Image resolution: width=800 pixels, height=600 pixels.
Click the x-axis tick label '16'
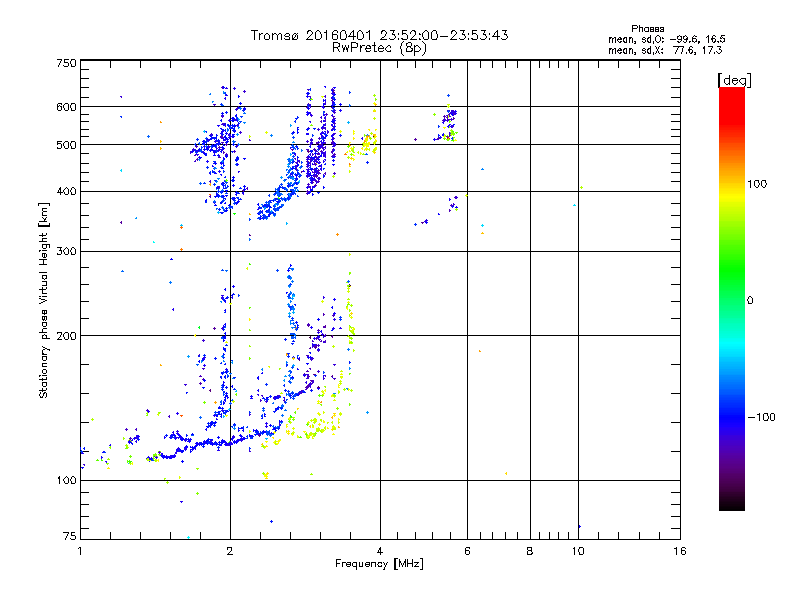[x=680, y=551]
